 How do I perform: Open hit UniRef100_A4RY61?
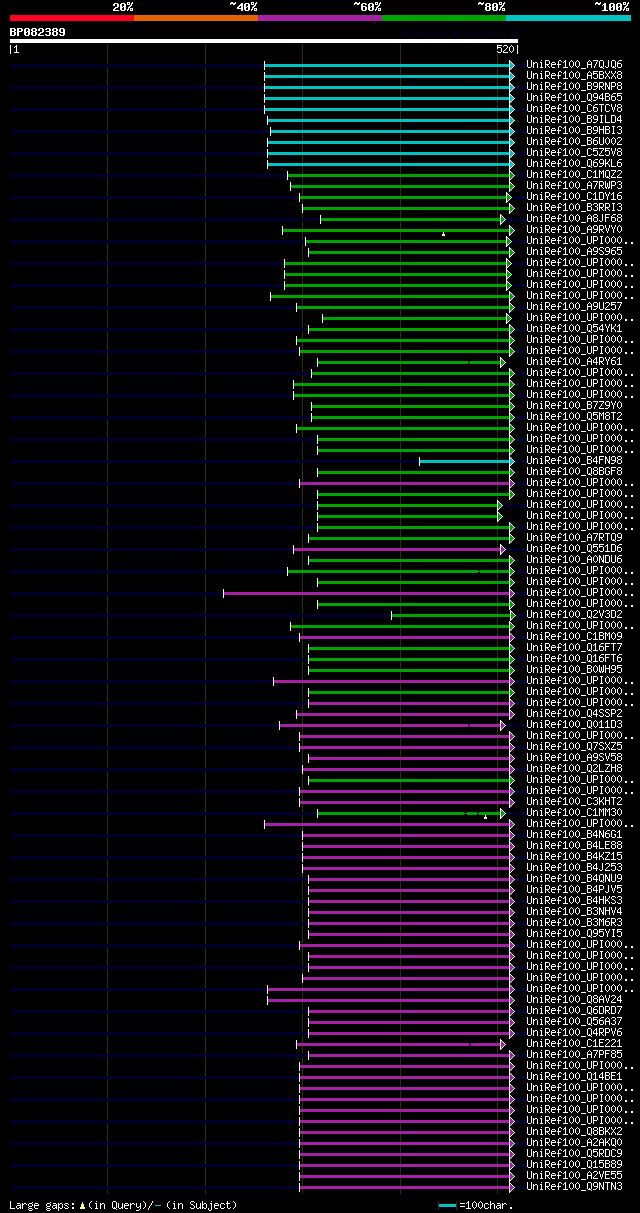[574, 361]
